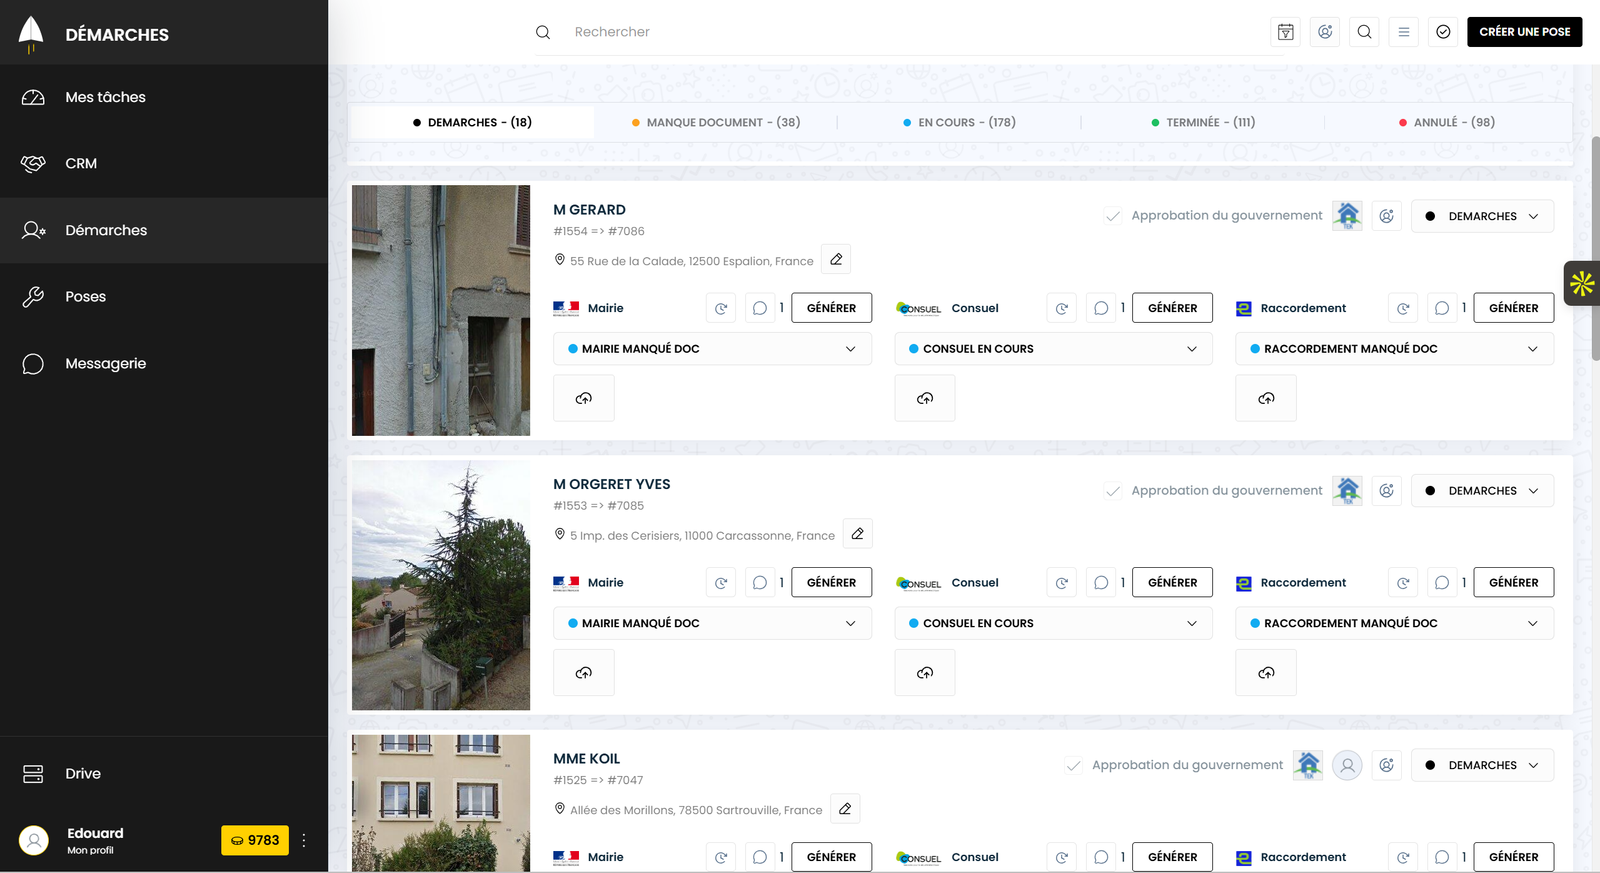
Task: Toggle Approbation du gouvernement for M ORGERET YVES
Action: click(x=1113, y=491)
